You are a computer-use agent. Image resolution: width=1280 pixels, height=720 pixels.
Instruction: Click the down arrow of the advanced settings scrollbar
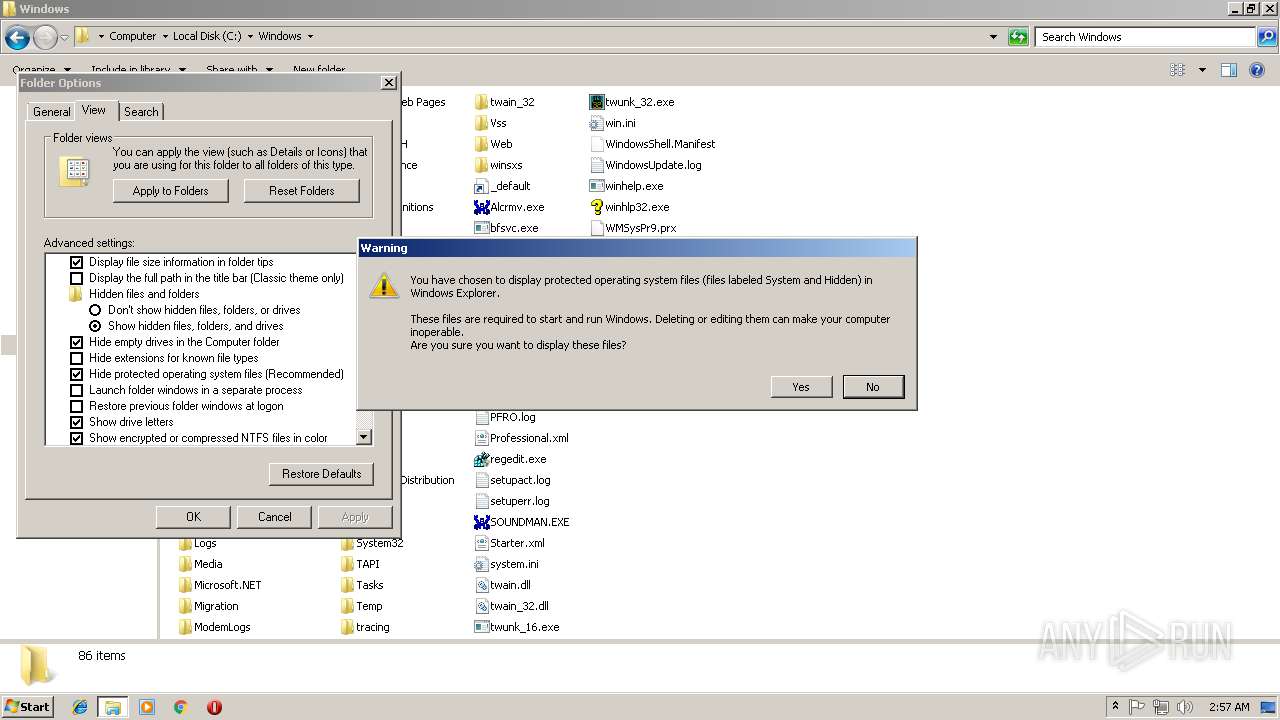(364, 437)
